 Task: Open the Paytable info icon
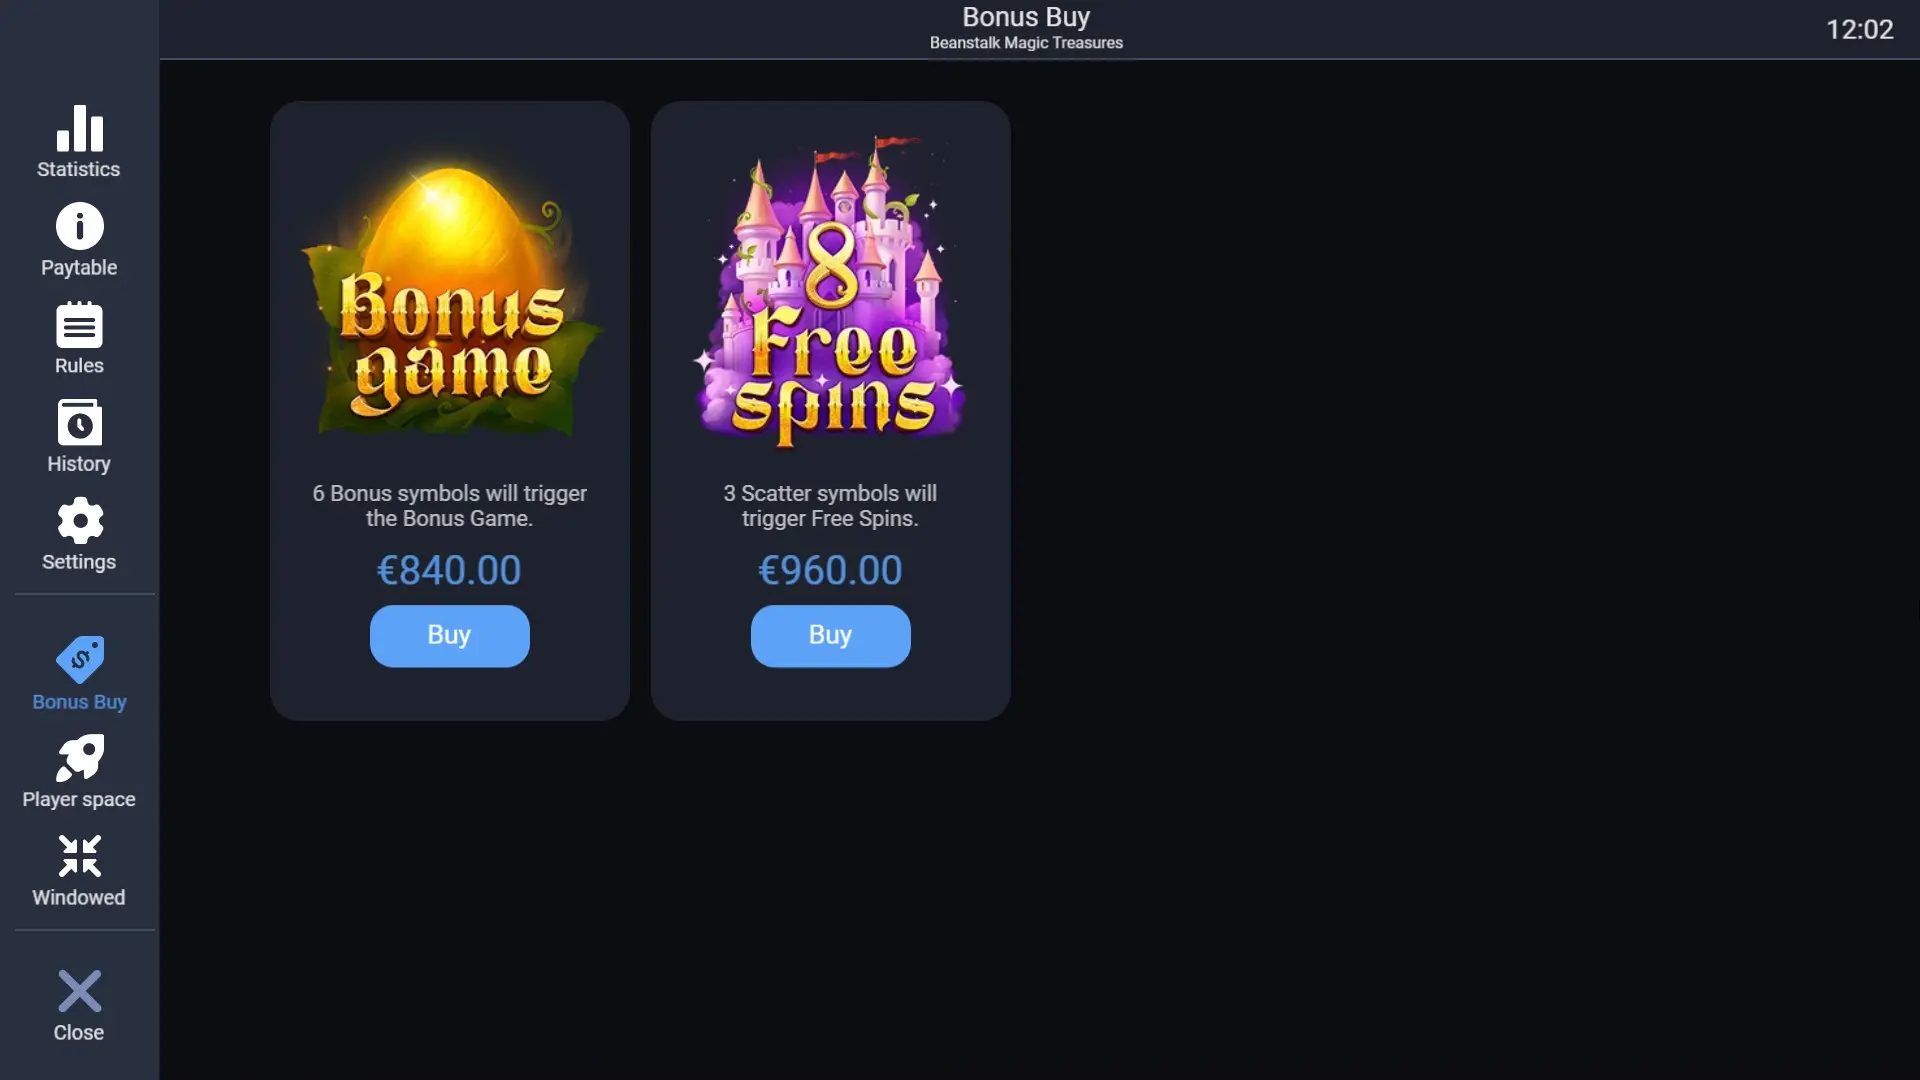(79, 226)
